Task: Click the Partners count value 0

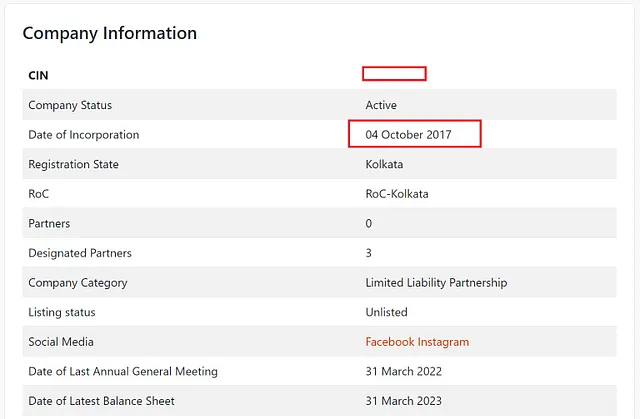Action: 369,224
